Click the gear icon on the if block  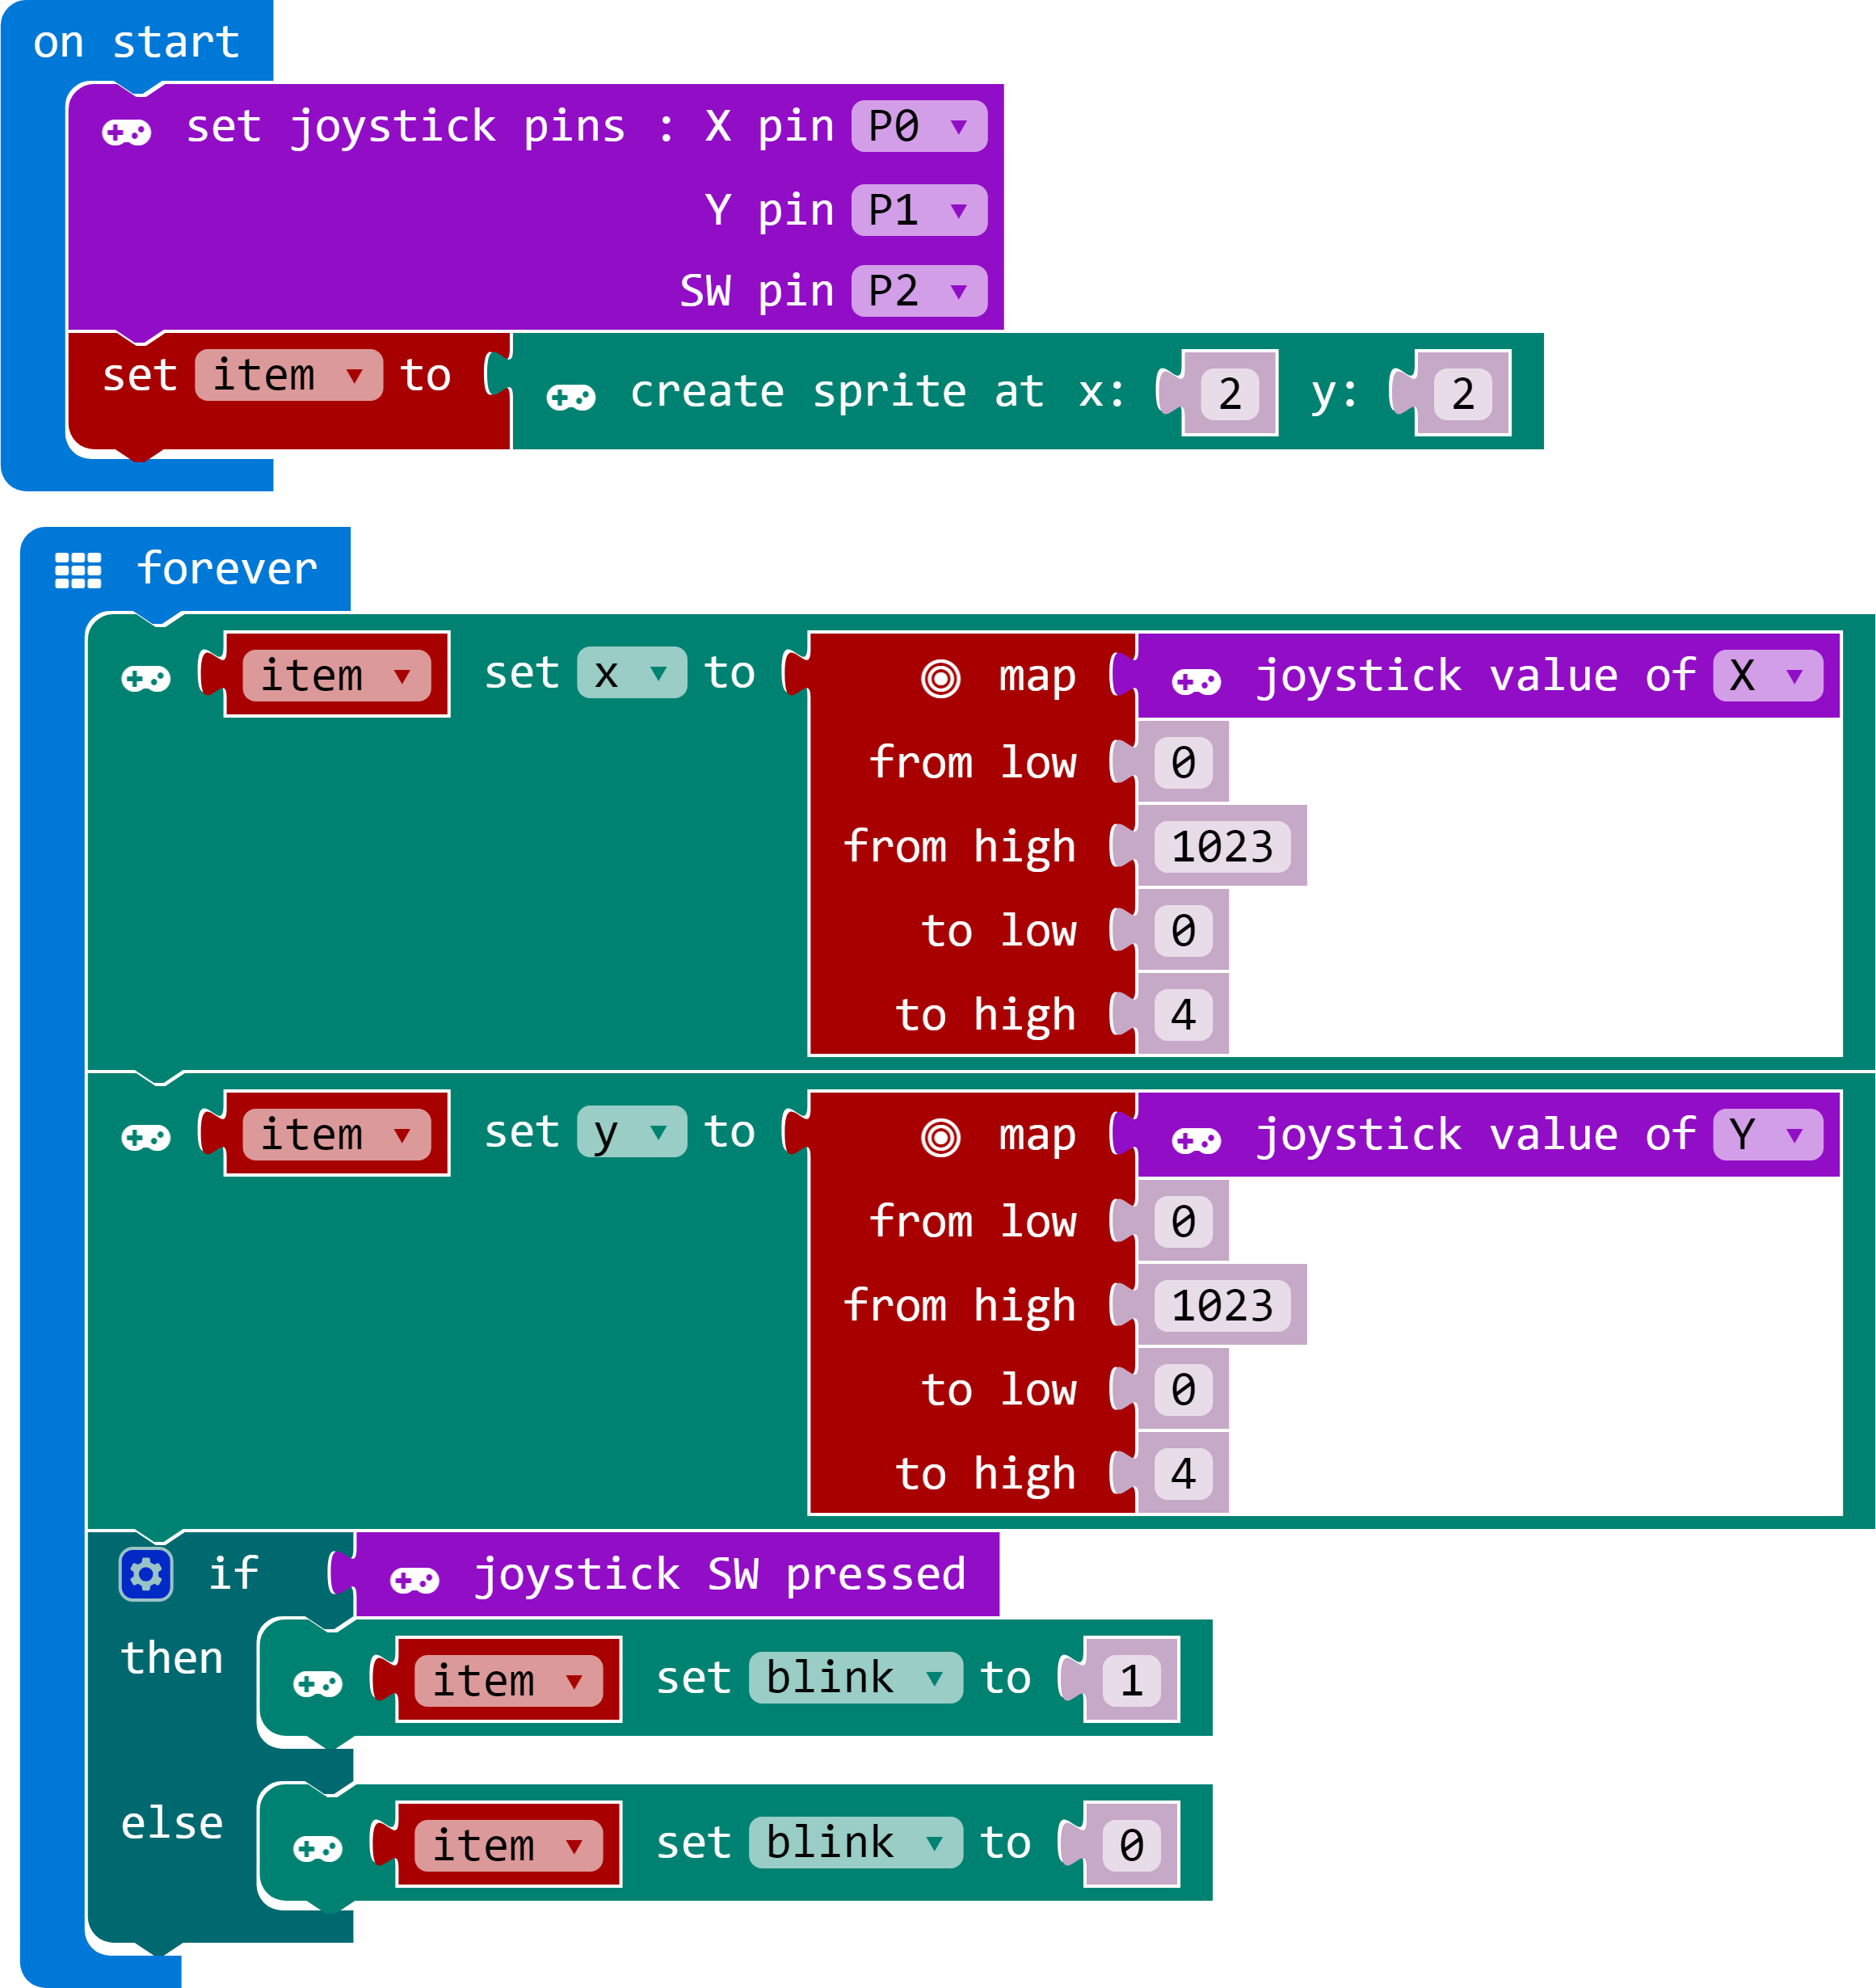146,1575
